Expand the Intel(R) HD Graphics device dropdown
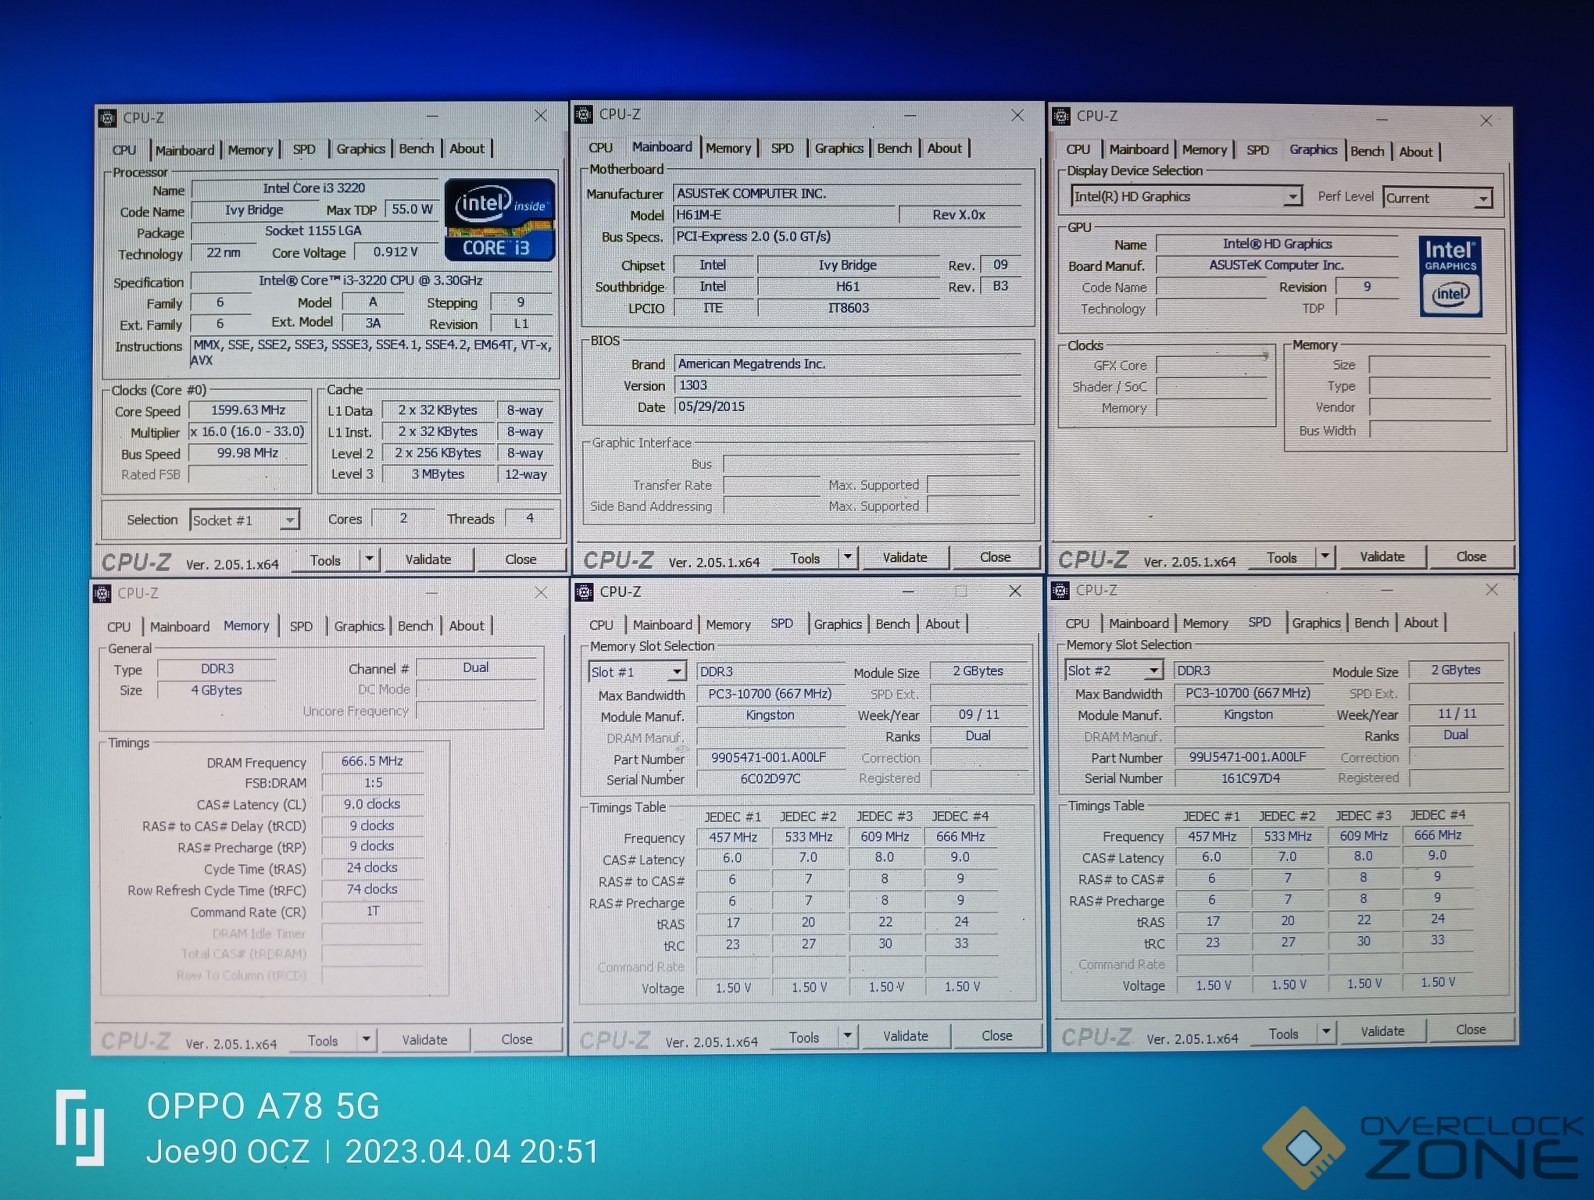Viewport: 1594px width, 1200px height. pyautogui.click(x=1292, y=197)
